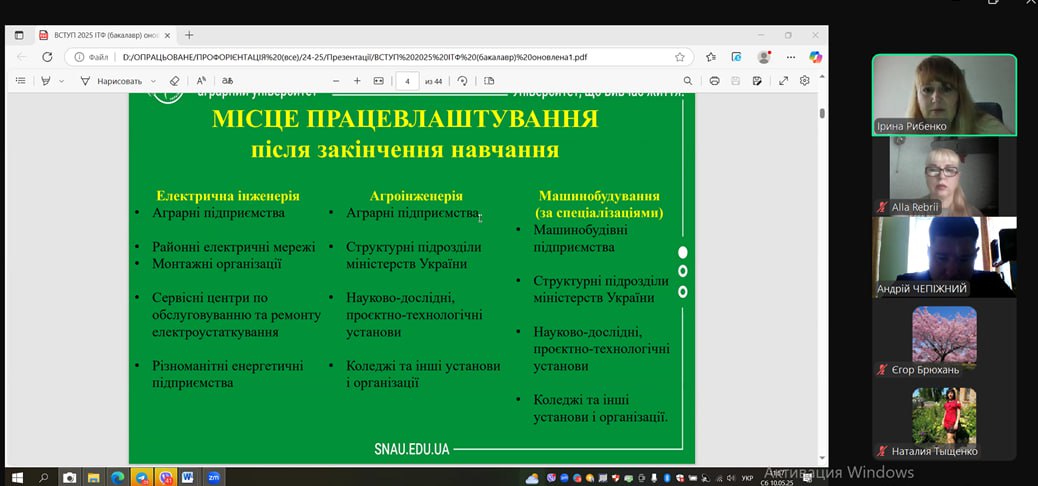This screenshot has width=1038, height=486.
Task: Zoom out the PDF with minus button
Action: (x=336, y=81)
